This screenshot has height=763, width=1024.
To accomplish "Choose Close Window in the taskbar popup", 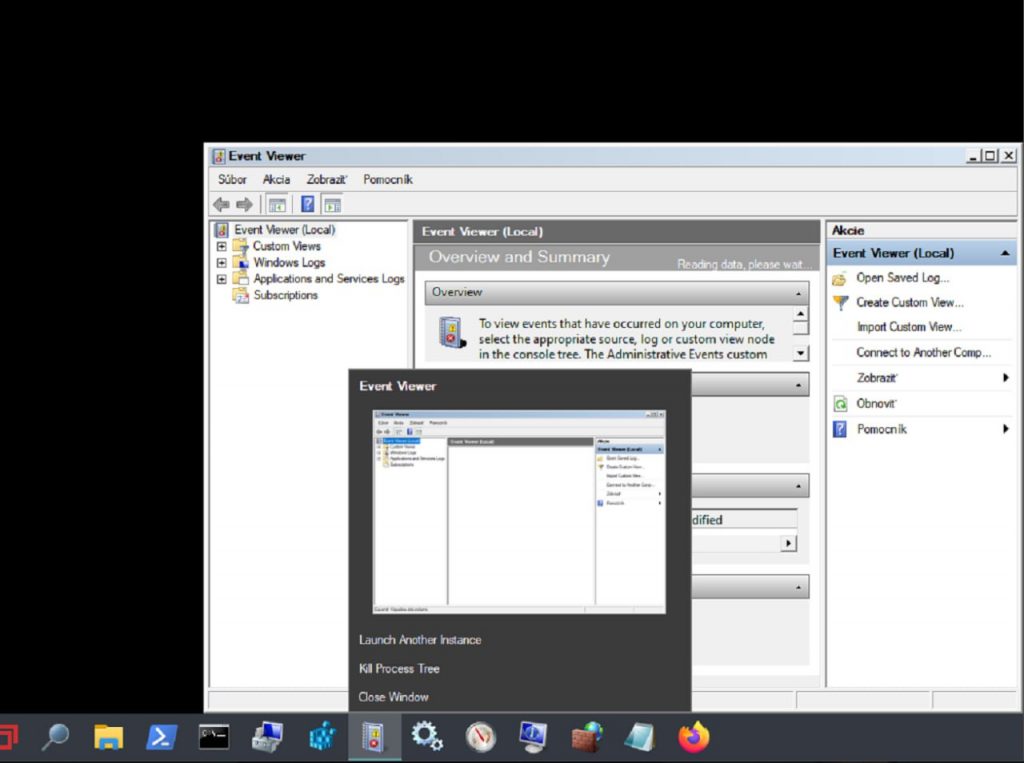I will [x=393, y=697].
